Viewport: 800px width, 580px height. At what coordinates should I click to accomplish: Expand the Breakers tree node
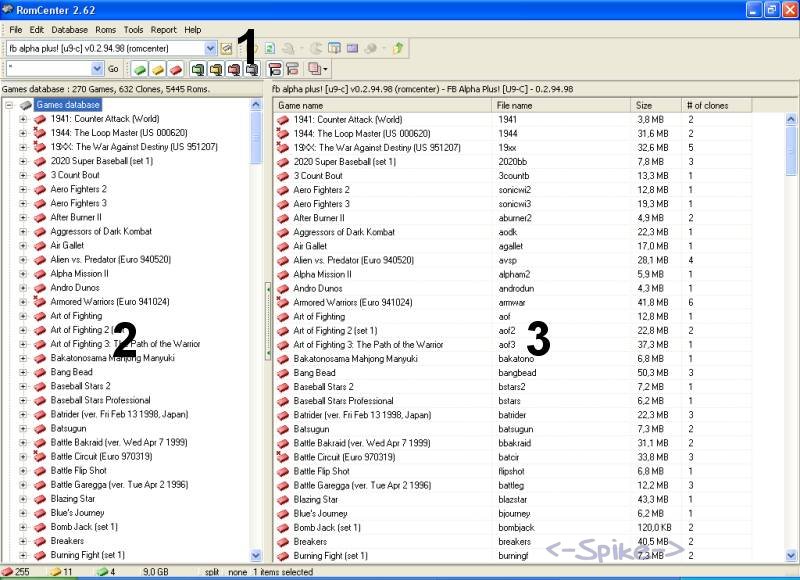click(23, 541)
